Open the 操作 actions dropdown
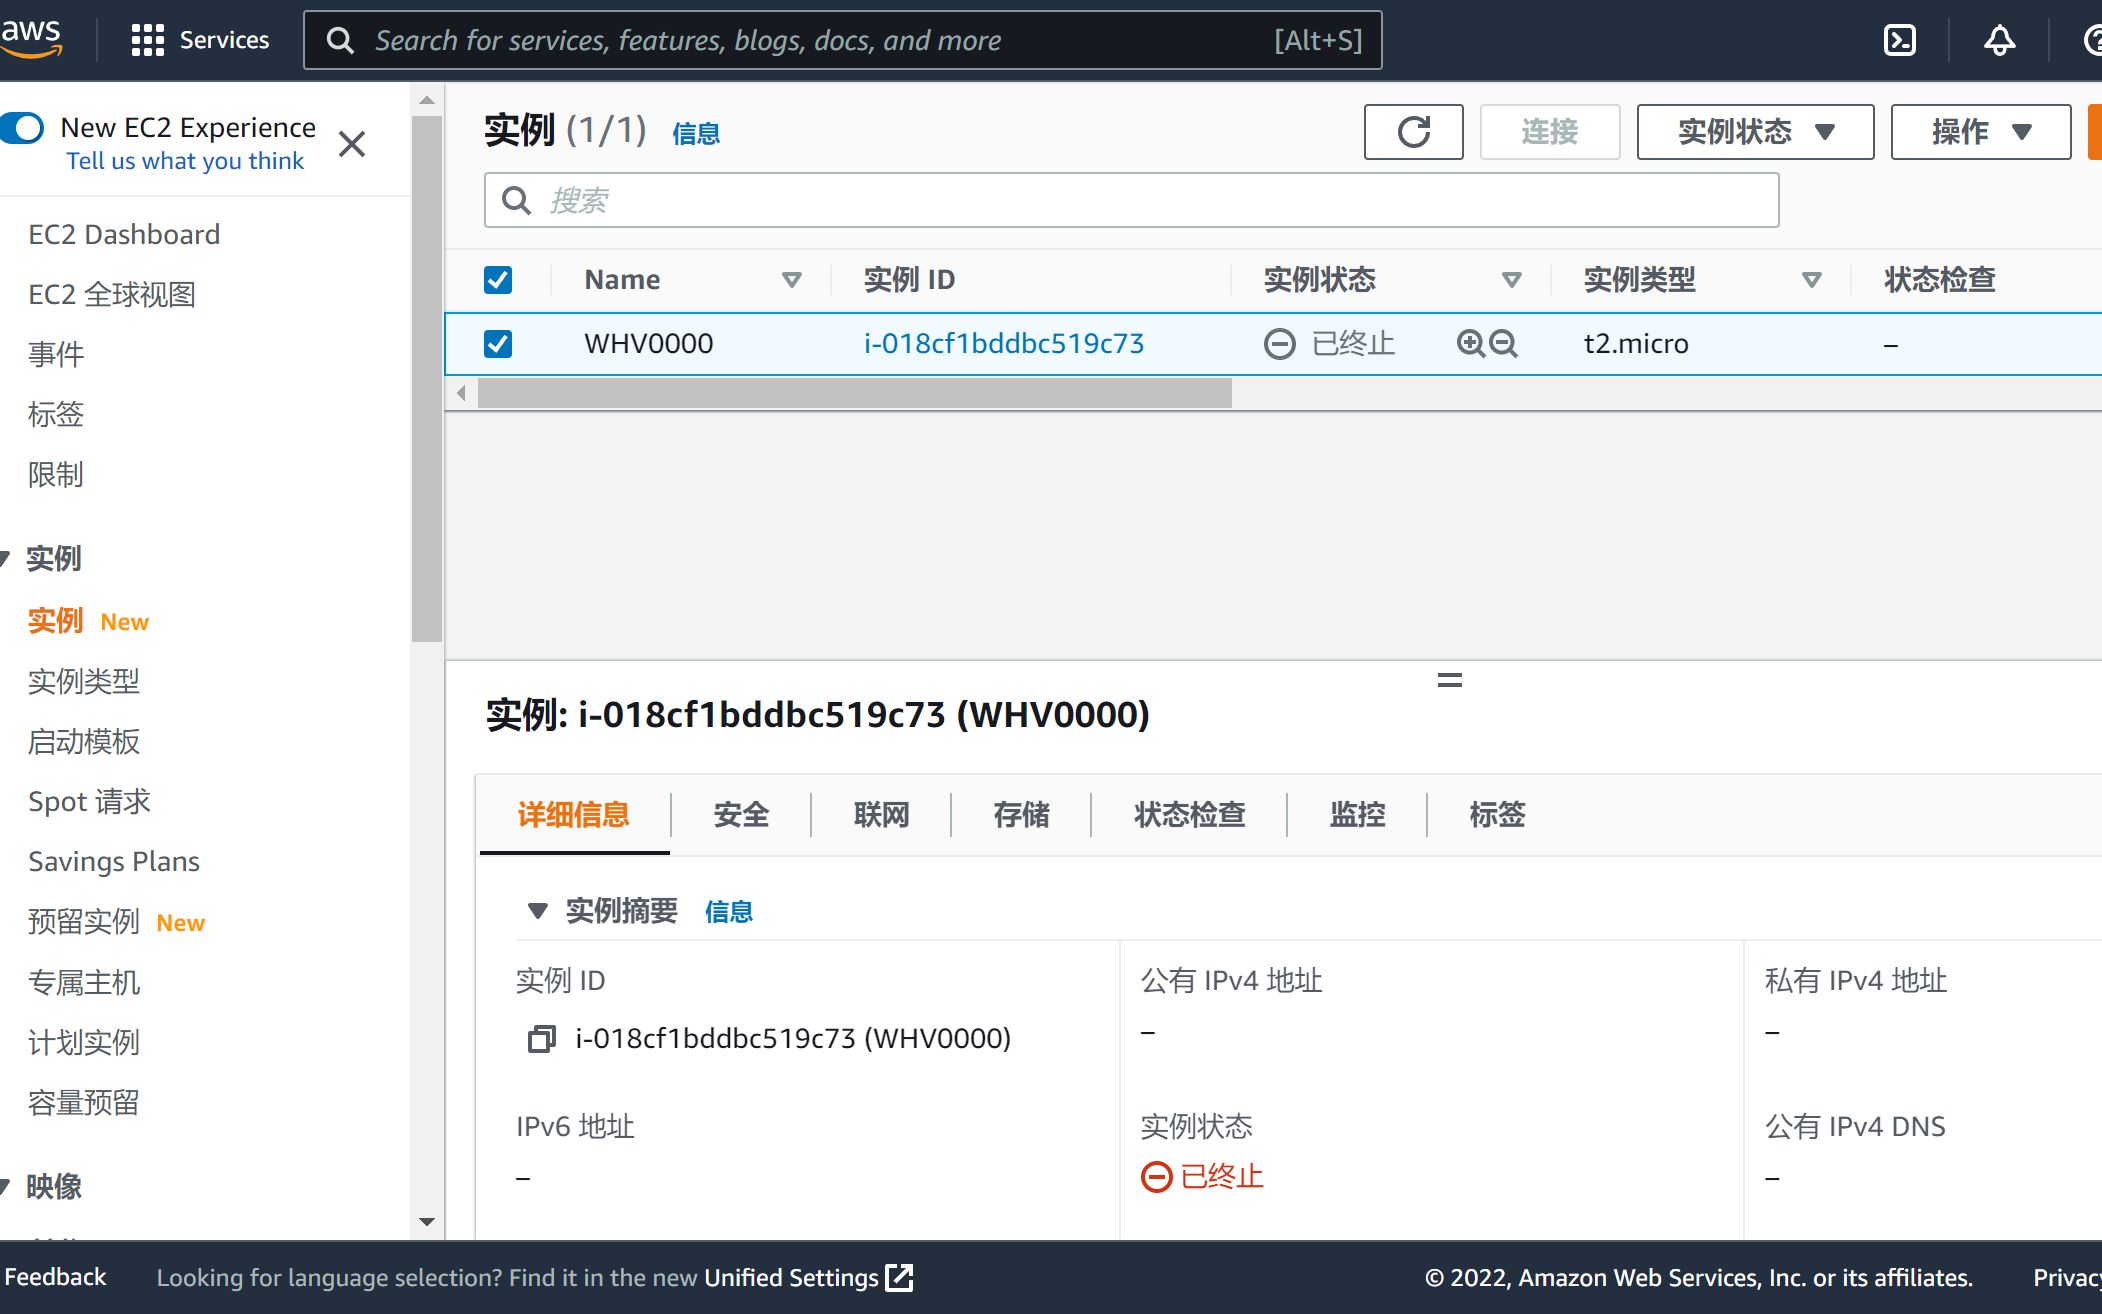2102x1314 pixels. [x=1980, y=131]
